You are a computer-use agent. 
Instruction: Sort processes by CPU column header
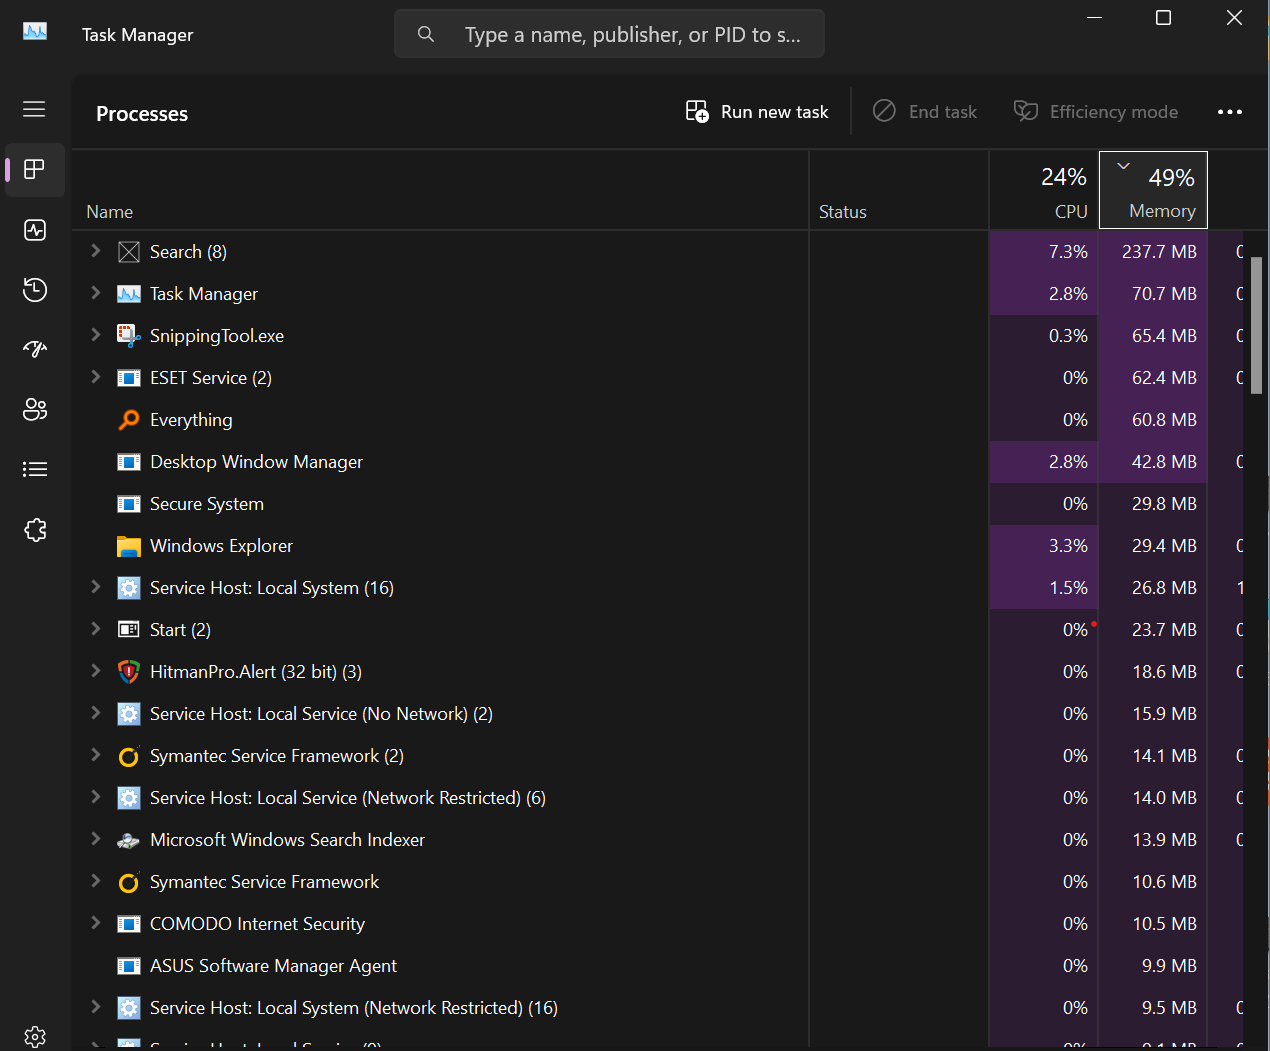coord(1044,191)
